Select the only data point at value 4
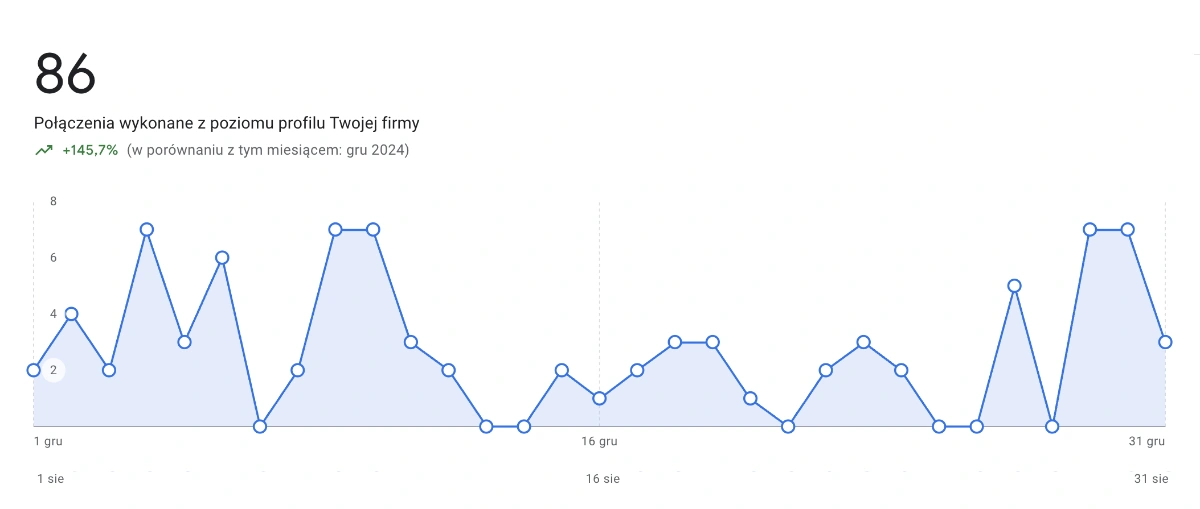 click(x=71, y=314)
